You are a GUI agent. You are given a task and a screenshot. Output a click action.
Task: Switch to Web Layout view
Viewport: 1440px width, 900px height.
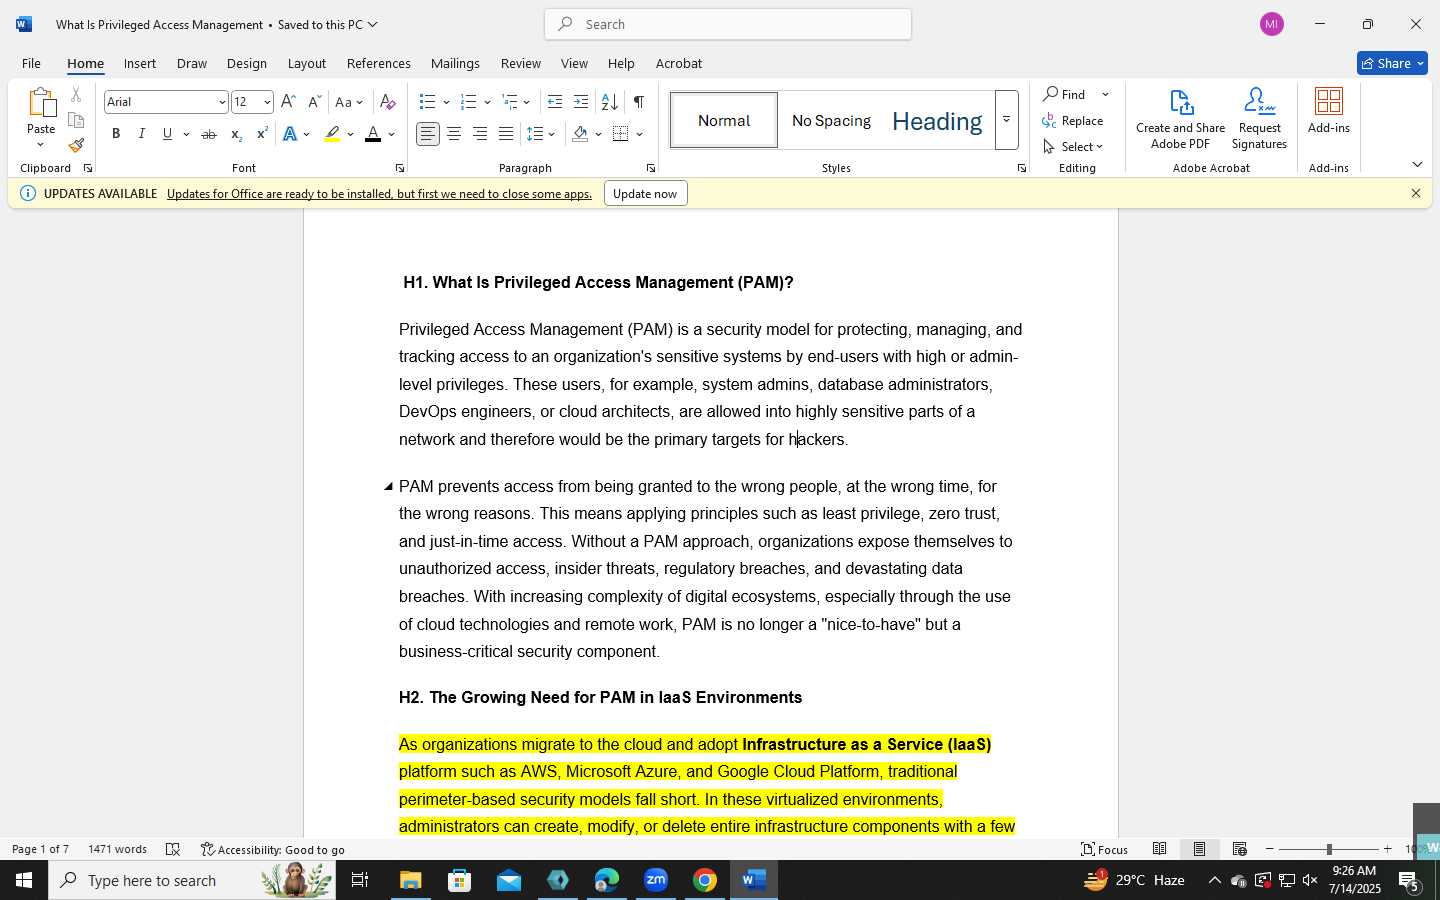[x=1239, y=849]
